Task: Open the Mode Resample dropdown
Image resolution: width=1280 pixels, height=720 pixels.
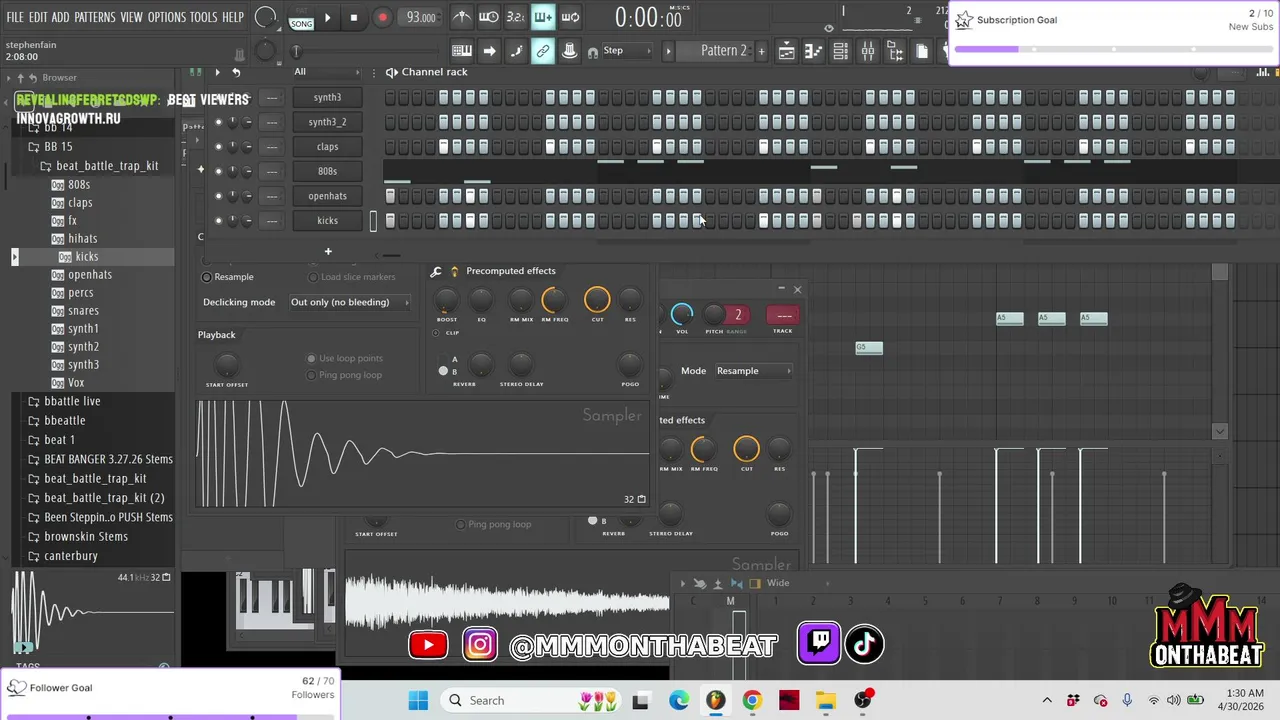Action: [754, 371]
